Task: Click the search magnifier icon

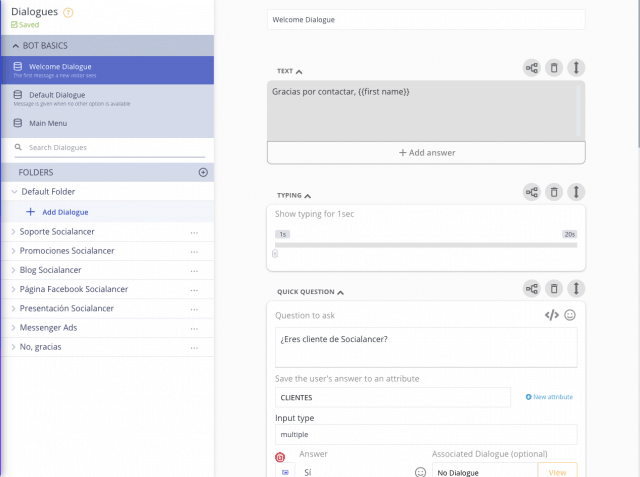Action: pyautogui.click(x=18, y=147)
